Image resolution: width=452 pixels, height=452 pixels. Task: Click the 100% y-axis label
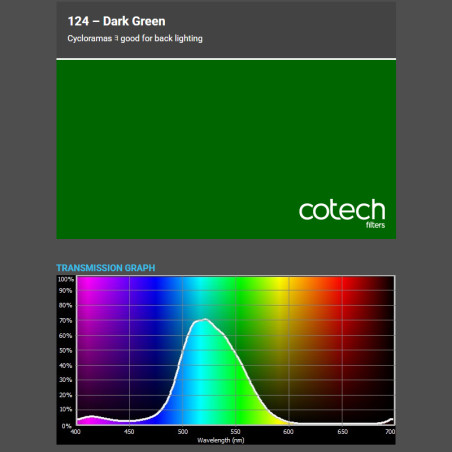pos(66,279)
